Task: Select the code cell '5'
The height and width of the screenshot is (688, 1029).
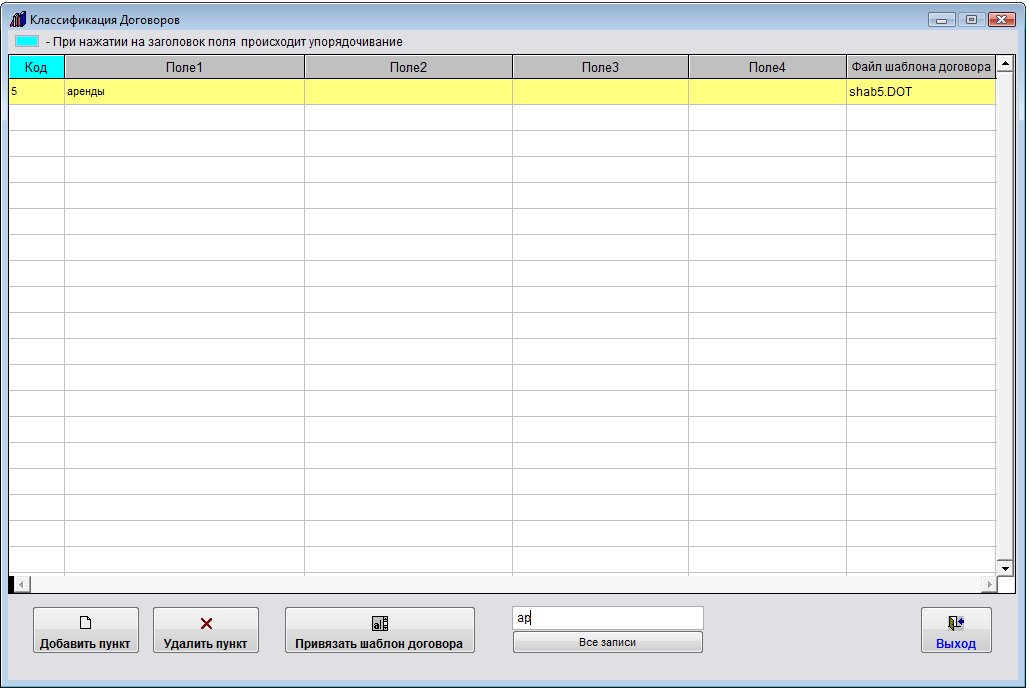Action: 36,92
